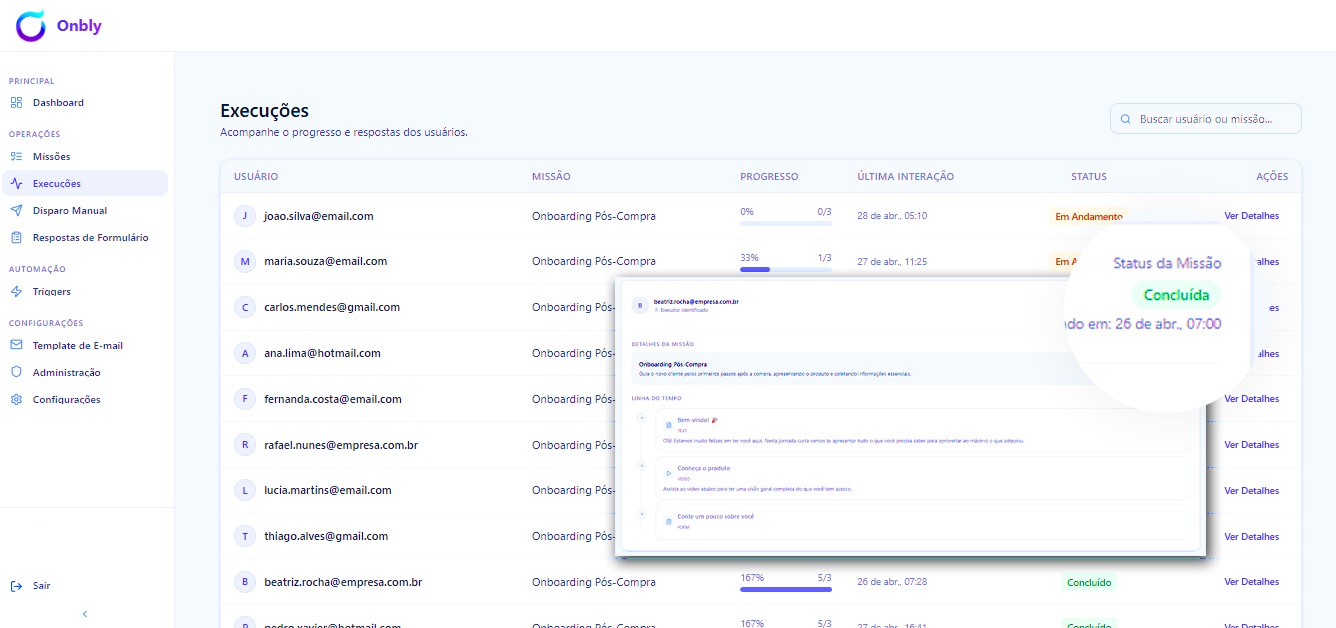
Task: Select email fernanda.costa@email.com
Action: tap(333, 399)
